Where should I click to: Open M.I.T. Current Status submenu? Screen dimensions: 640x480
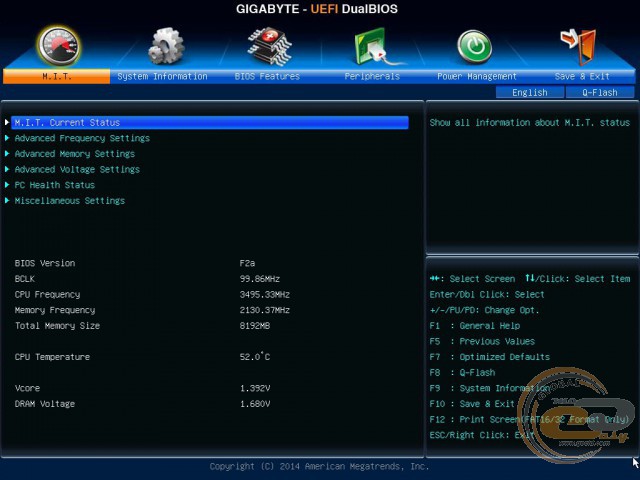[210, 122]
